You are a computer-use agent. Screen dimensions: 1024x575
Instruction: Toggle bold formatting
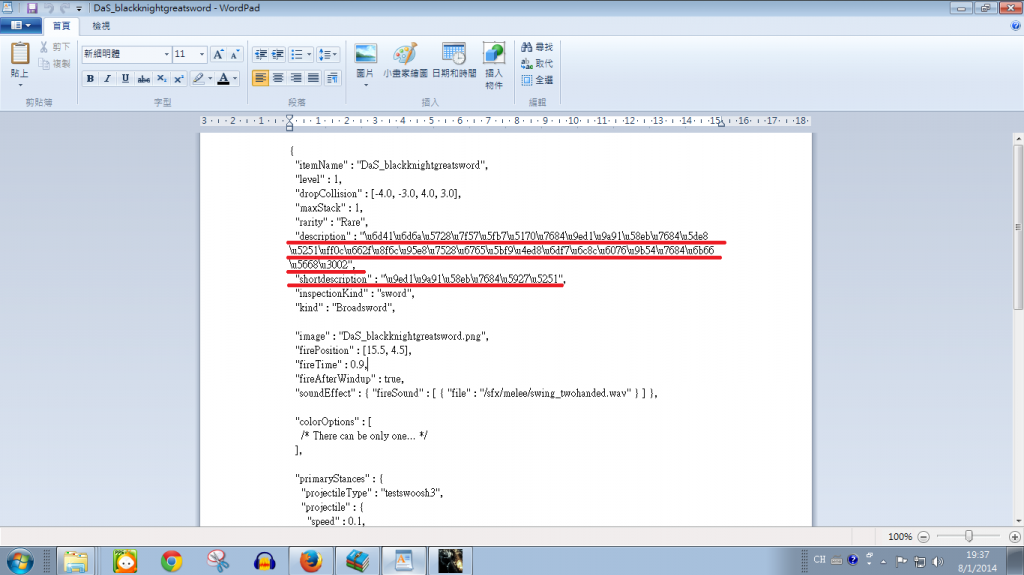(90, 78)
